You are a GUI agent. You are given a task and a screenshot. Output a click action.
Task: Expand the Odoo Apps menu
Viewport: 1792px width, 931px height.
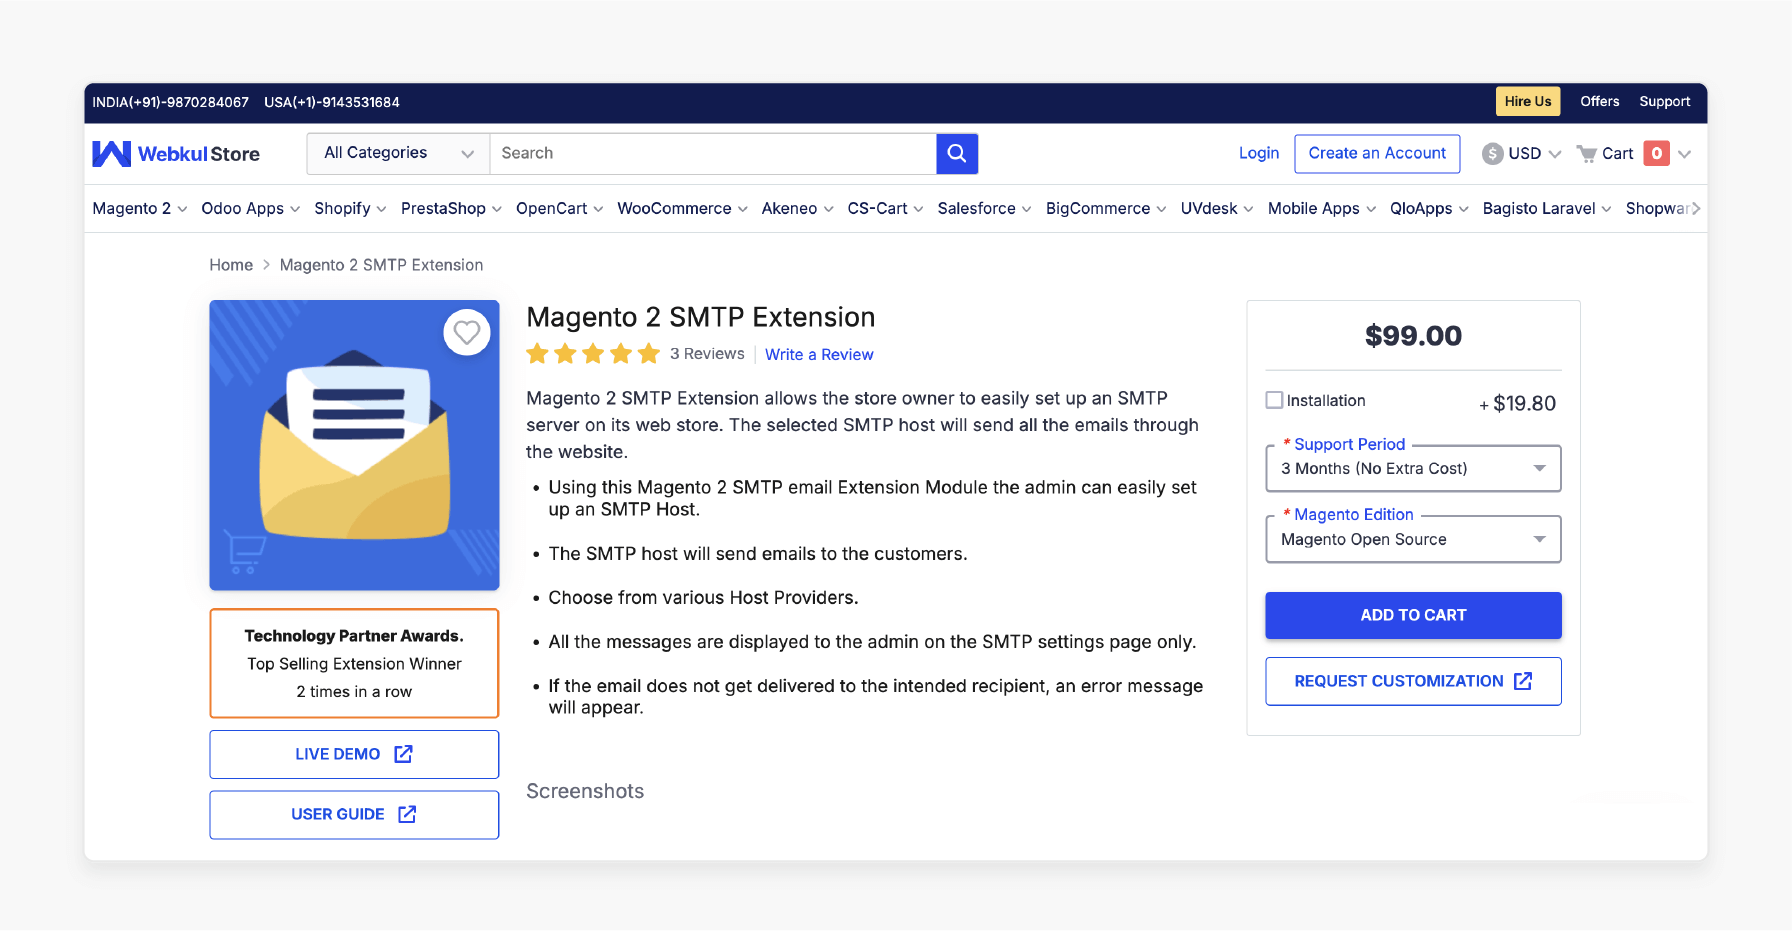(x=250, y=208)
